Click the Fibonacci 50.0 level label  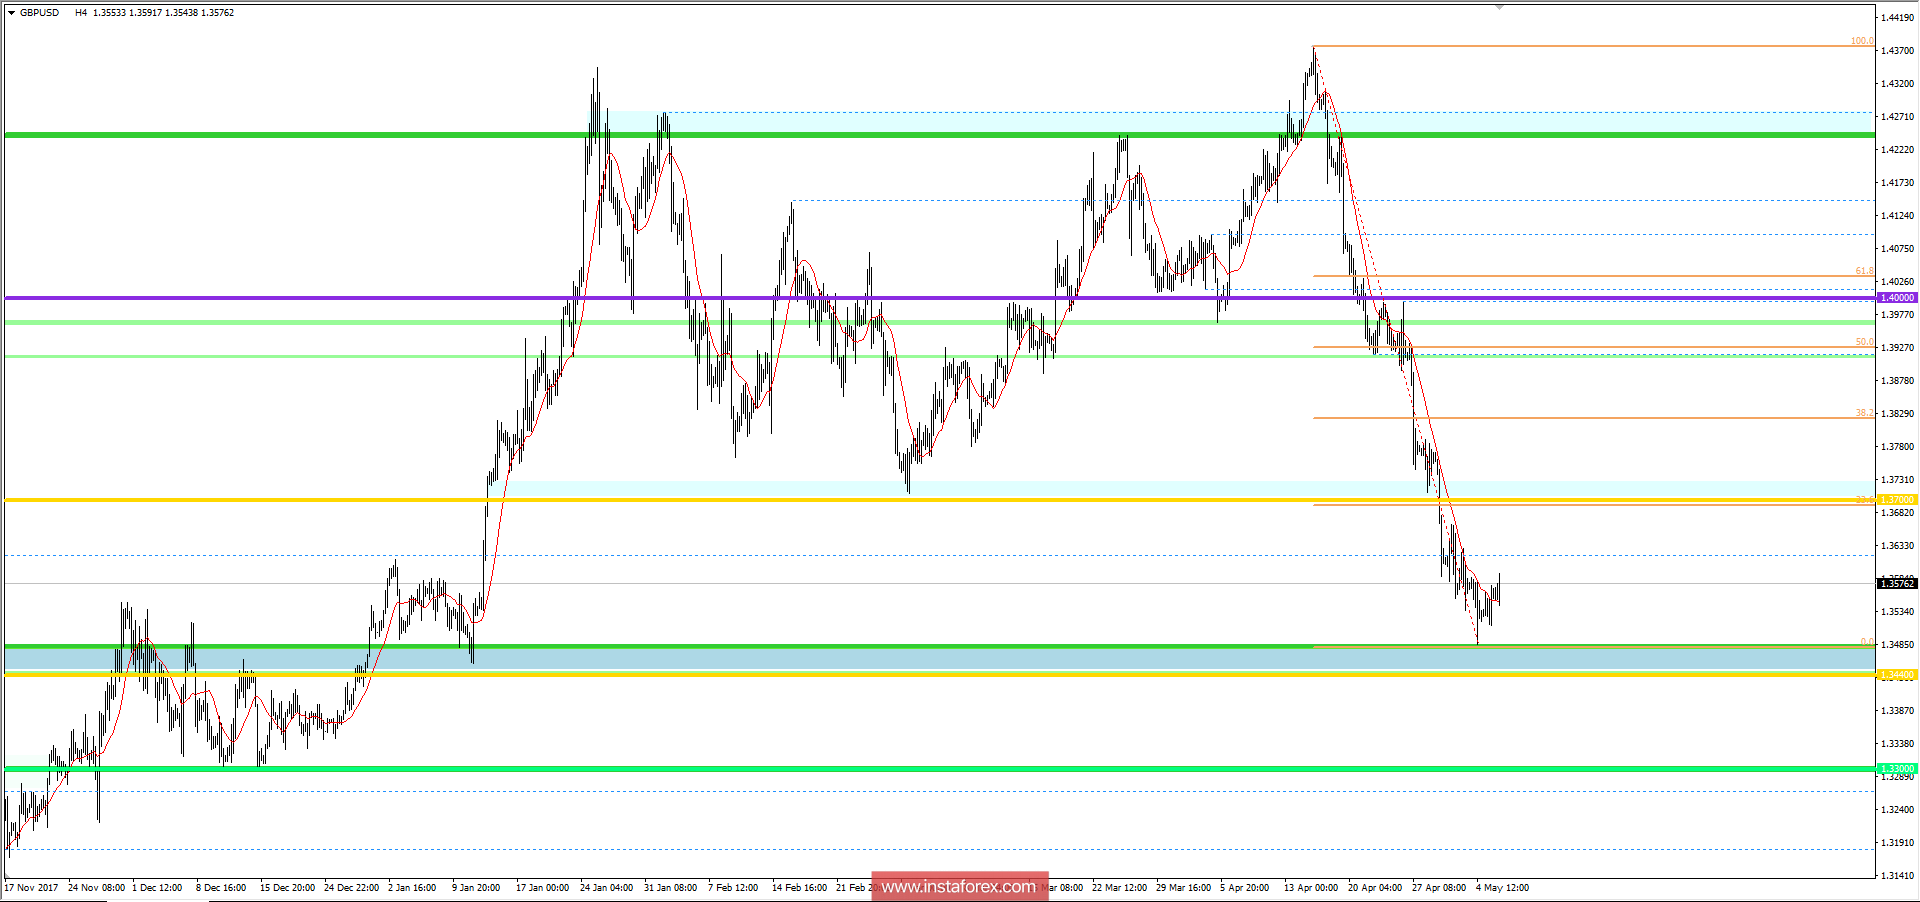(x=1864, y=342)
